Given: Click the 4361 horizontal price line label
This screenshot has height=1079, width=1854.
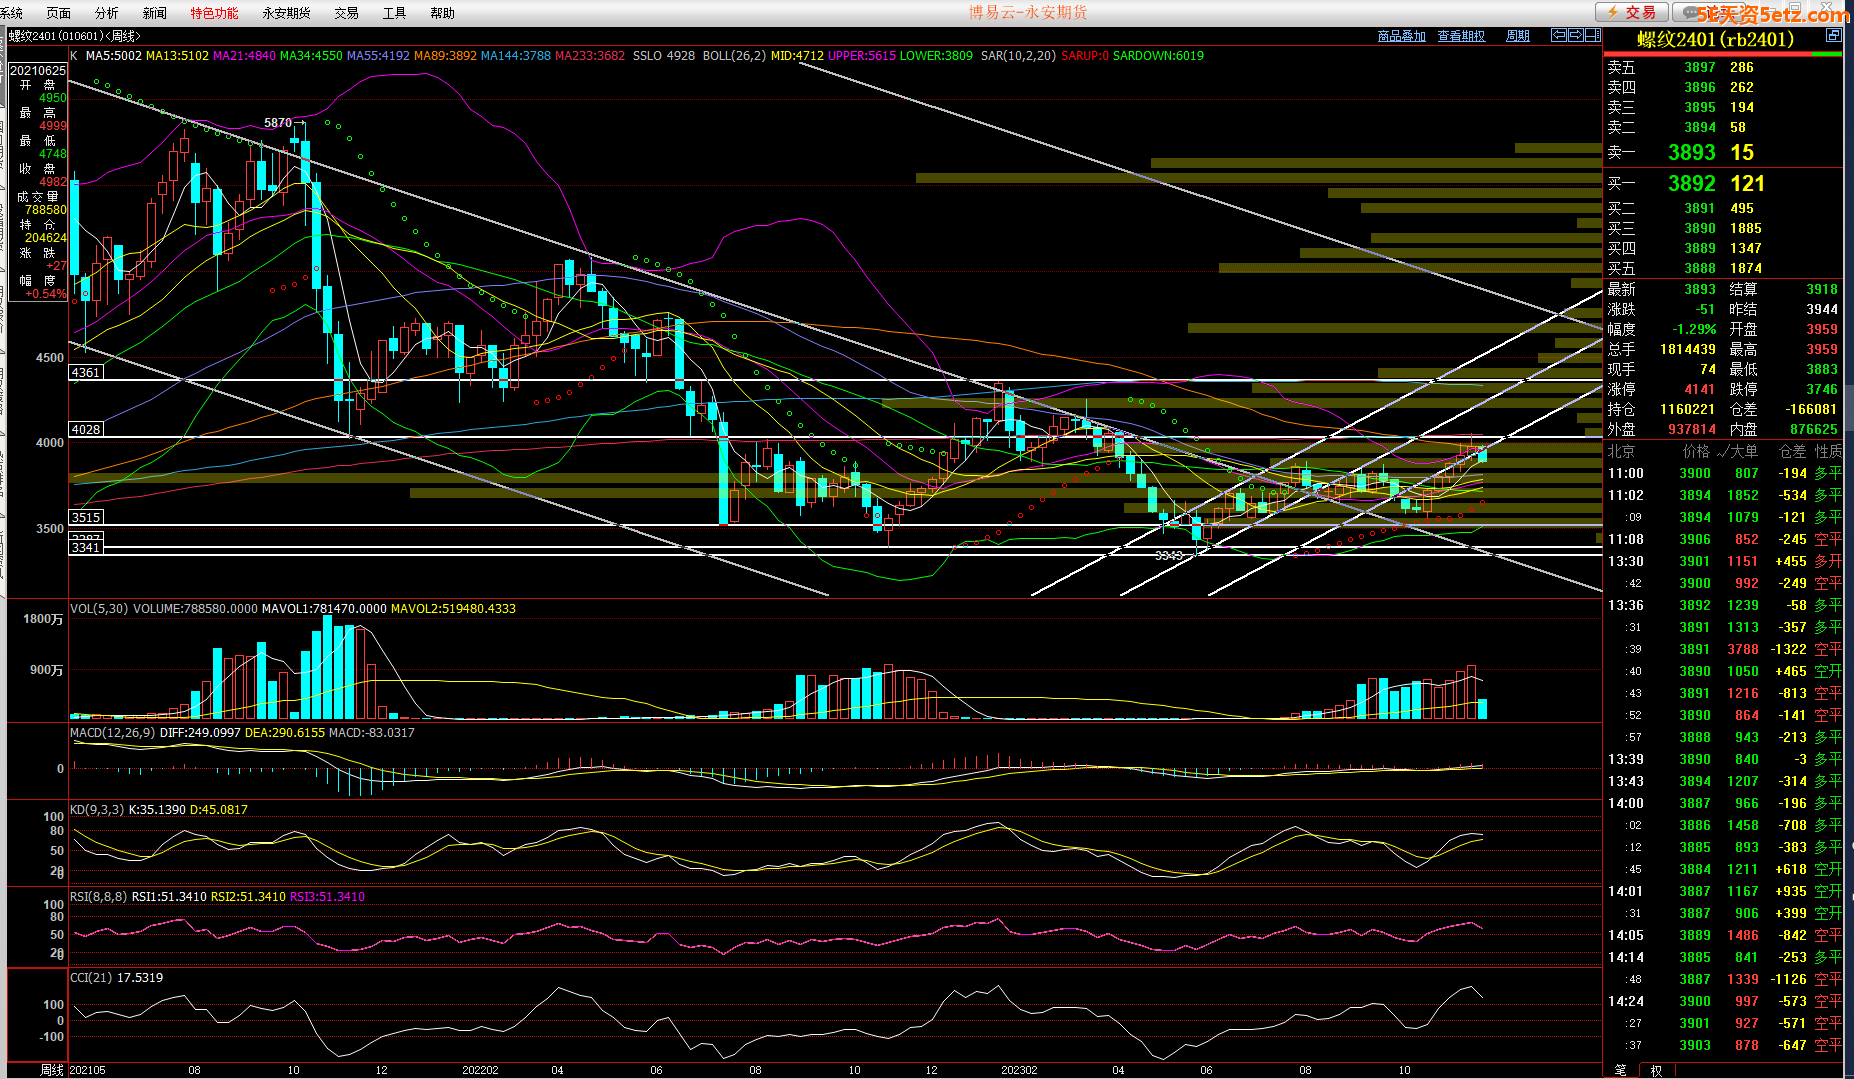Looking at the screenshot, I should click(86, 372).
